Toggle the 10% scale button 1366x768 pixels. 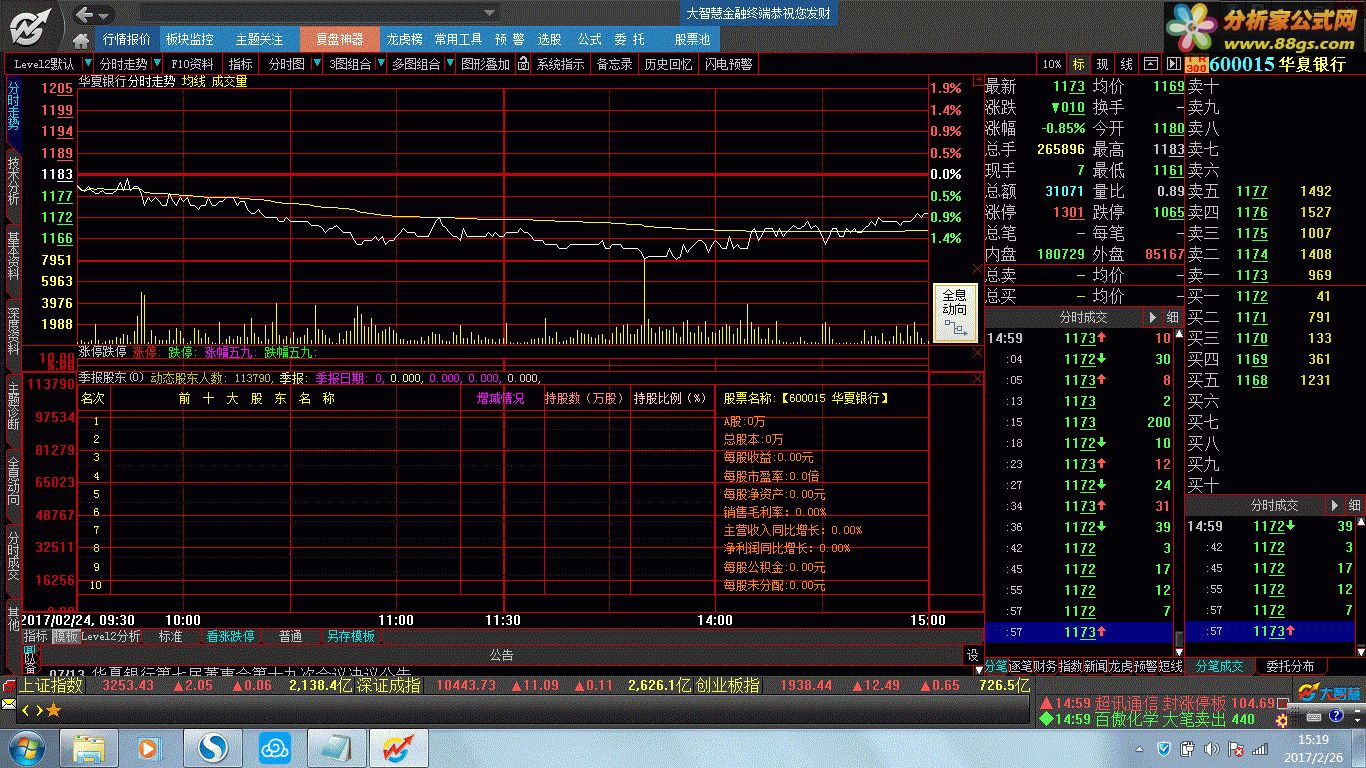click(x=1051, y=64)
